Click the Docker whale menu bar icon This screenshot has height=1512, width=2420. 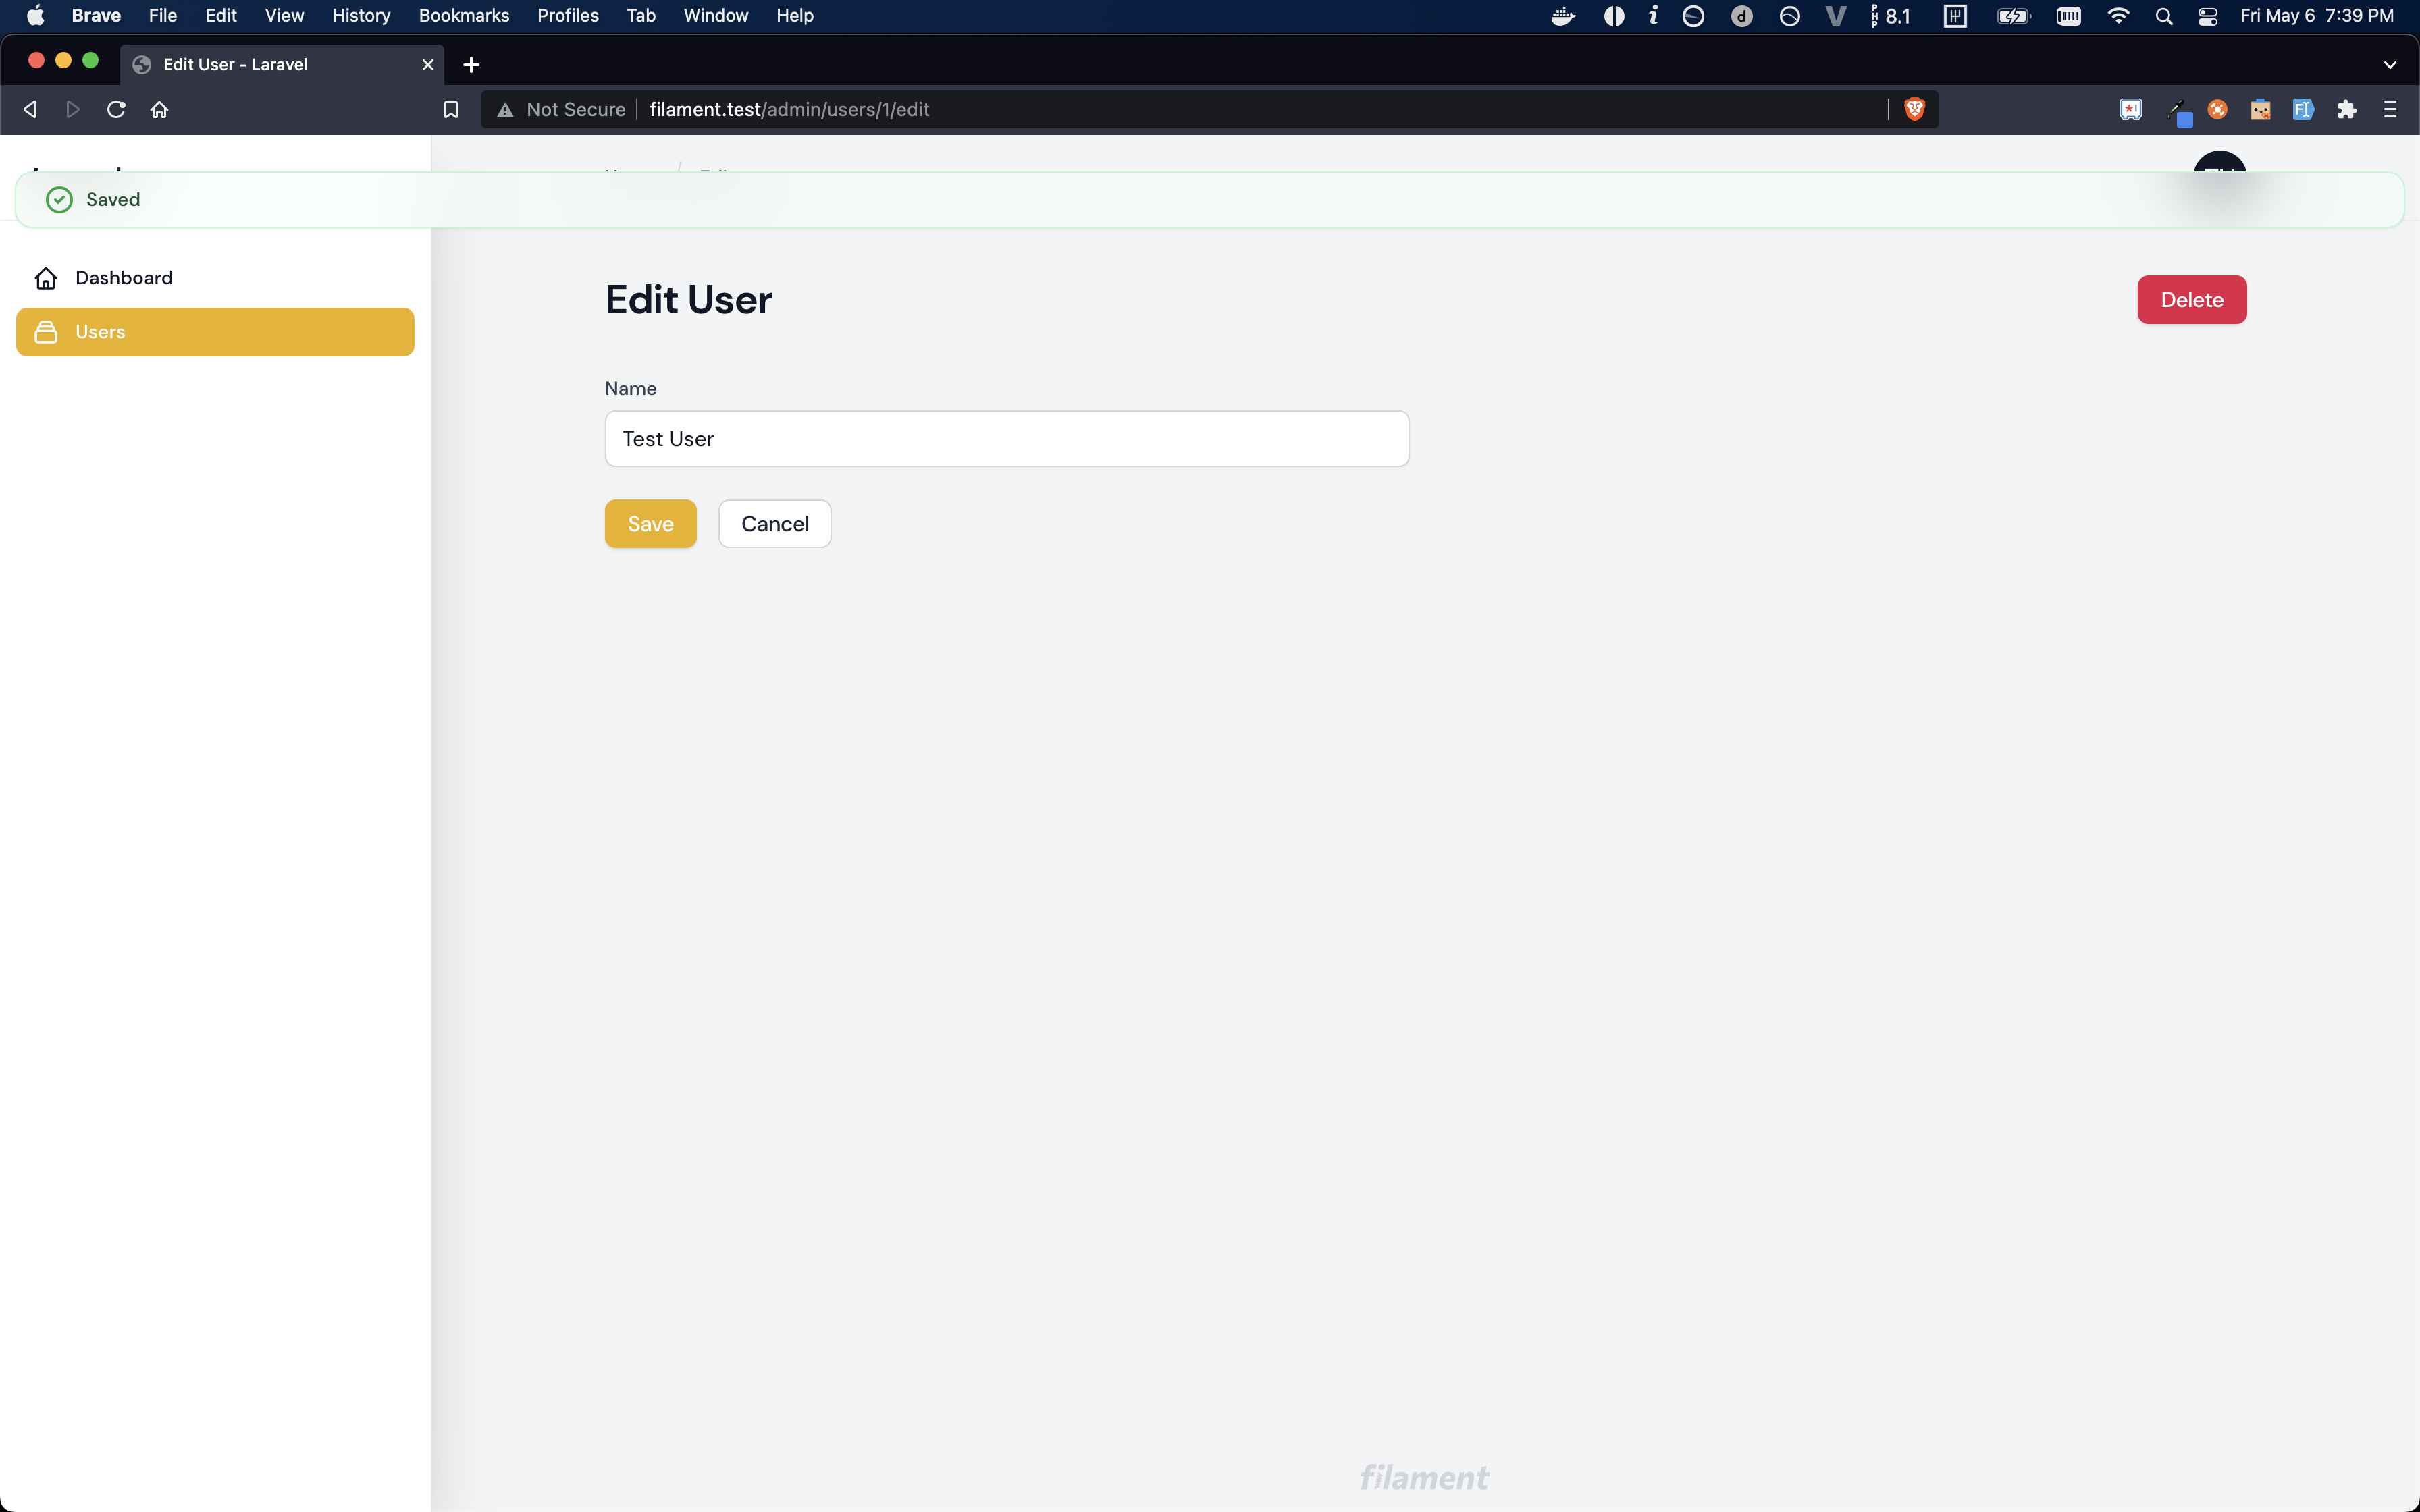click(1563, 16)
